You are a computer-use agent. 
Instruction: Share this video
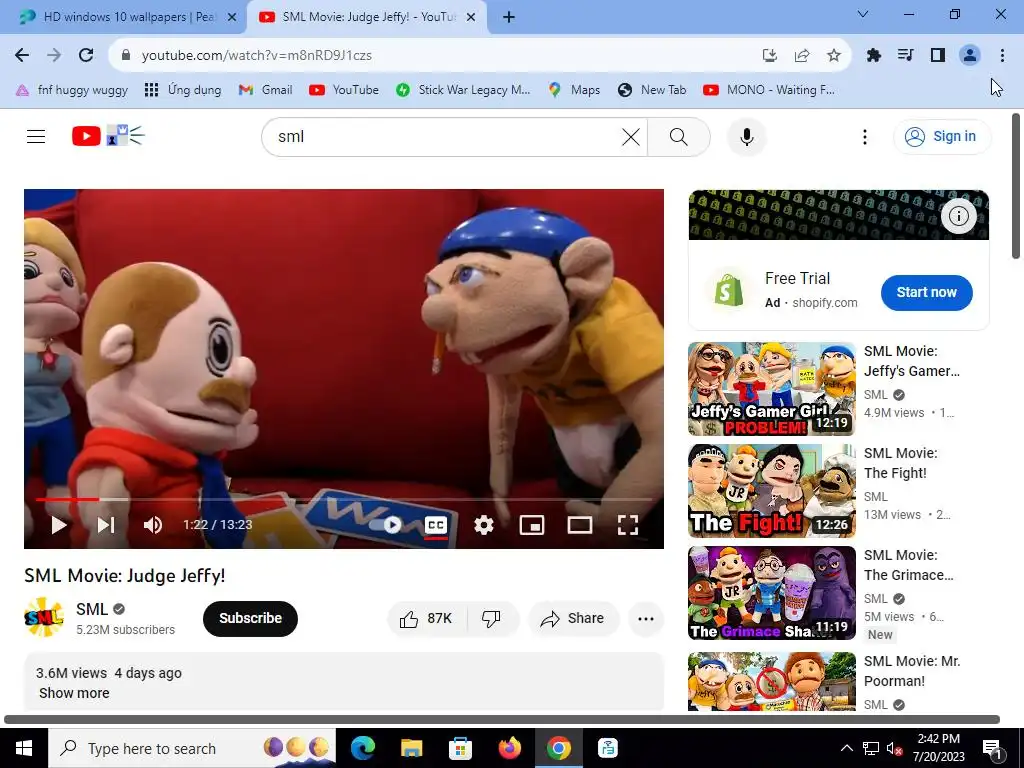click(x=573, y=618)
